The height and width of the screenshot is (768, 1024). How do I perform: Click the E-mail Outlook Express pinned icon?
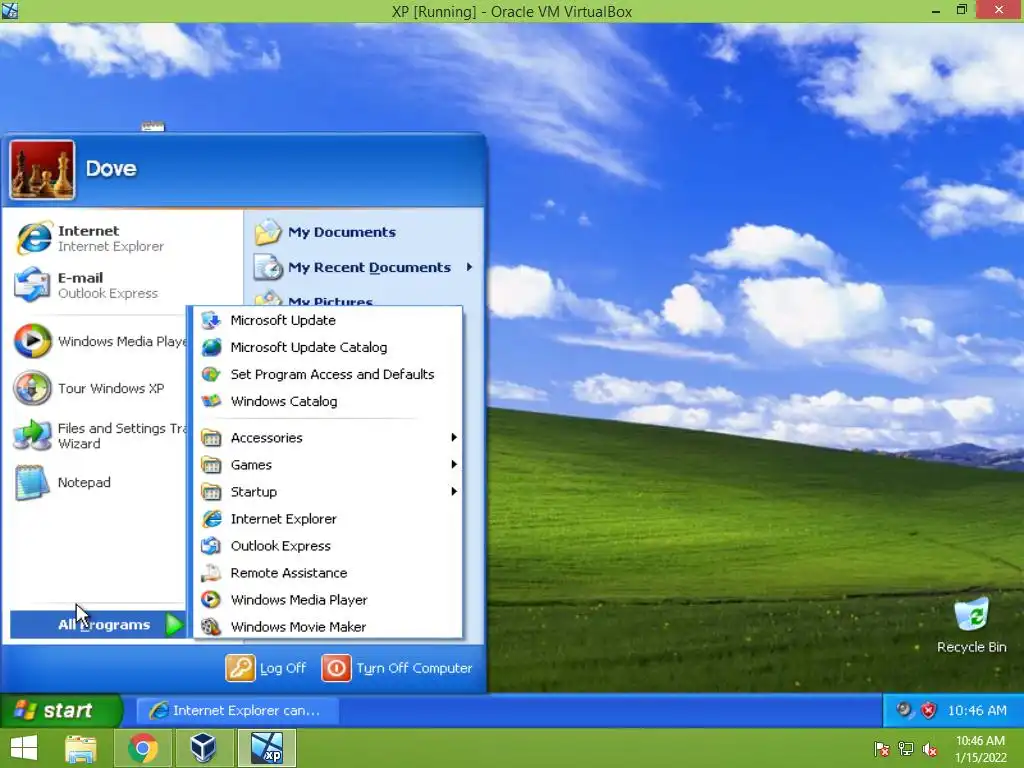pyautogui.click(x=33, y=285)
